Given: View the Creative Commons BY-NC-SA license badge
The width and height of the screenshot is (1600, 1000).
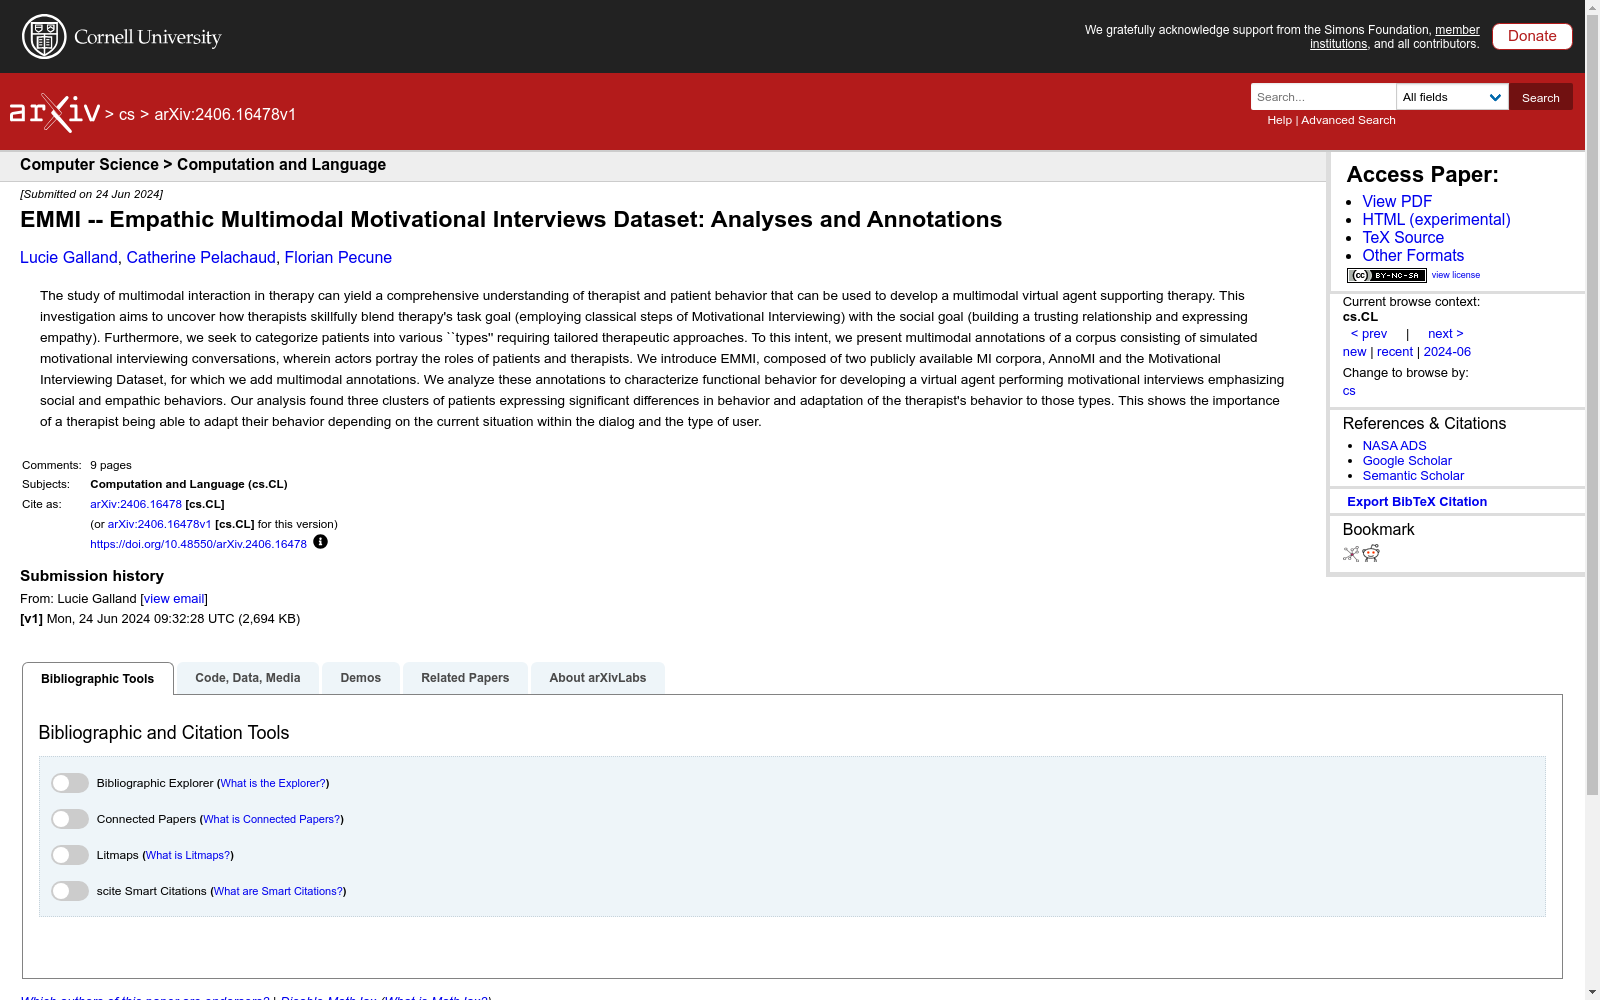Looking at the screenshot, I should point(1386,275).
